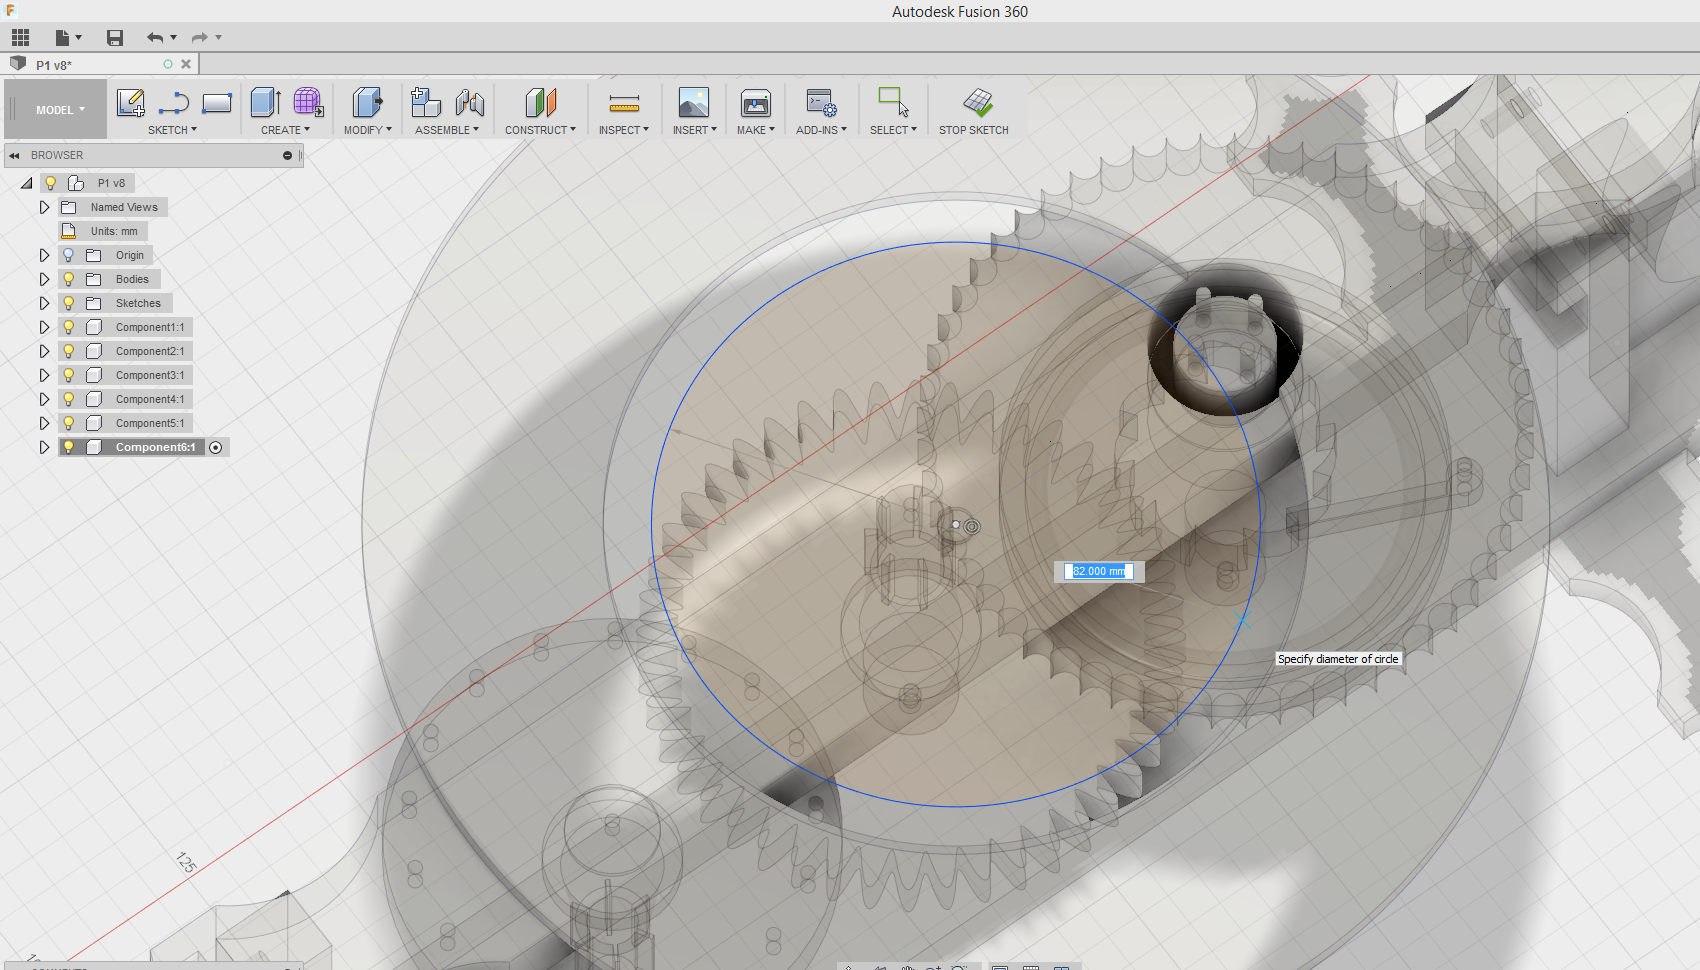Click the Stop Sketch icon
This screenshot has width=1700, height=970.
point(978,102)
